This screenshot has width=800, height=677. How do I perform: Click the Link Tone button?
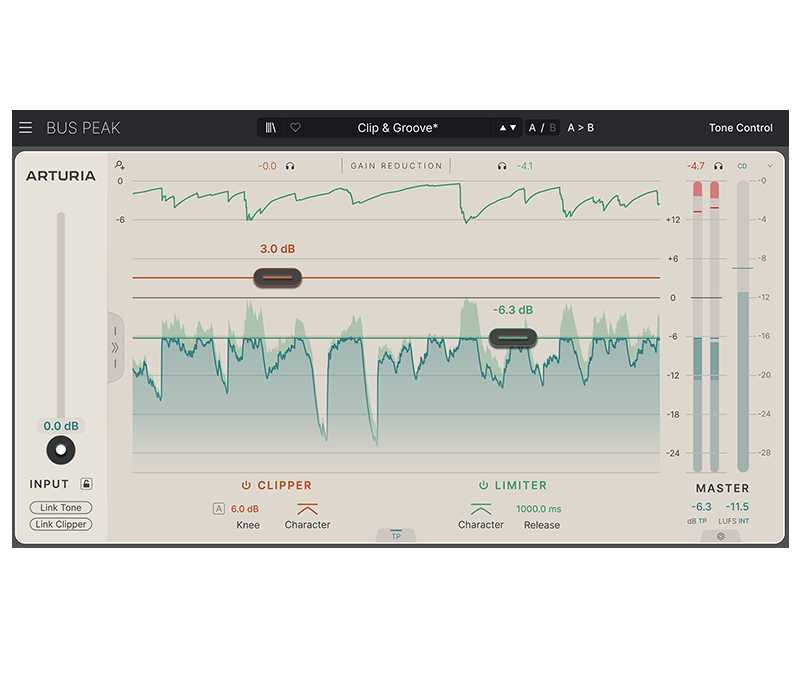point(61,508)
